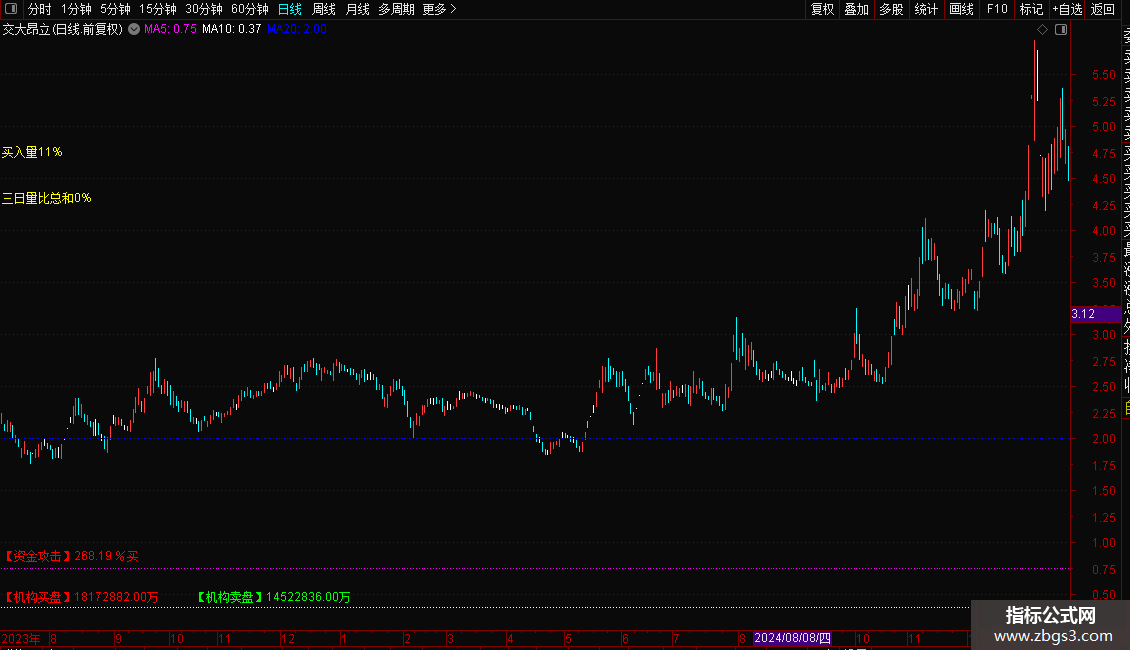Select the 1分钟 chart period
This screenshot has width=1130, height=650.
[76, 9]
